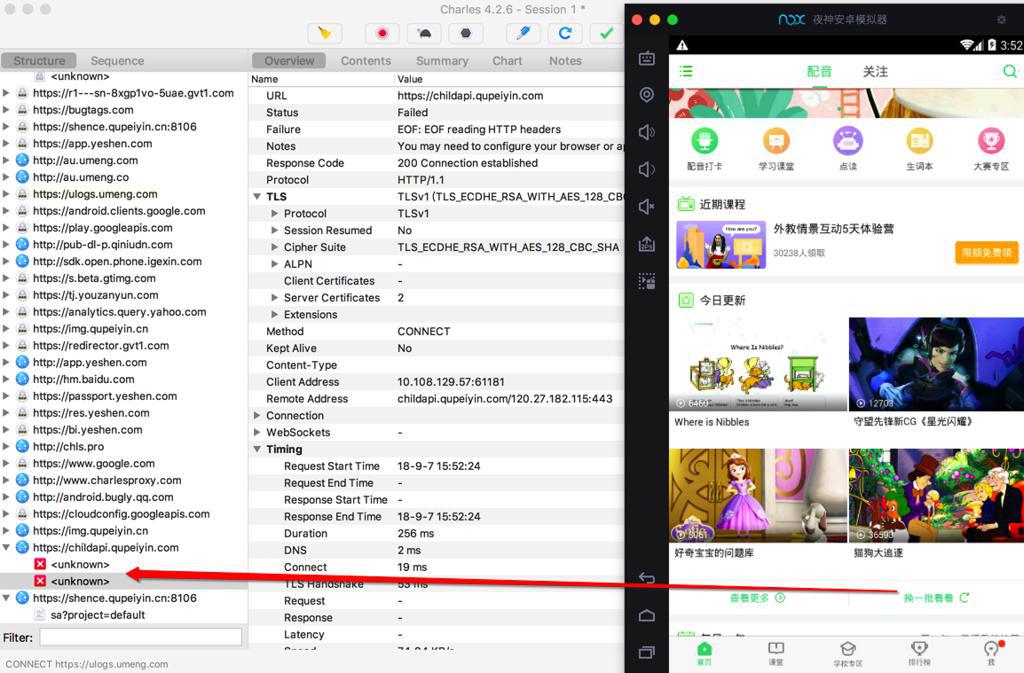Tap the 查看更多 link
Image resolution: width=1024 pixels, height=673 pixels.
click(x=757, y=598)
